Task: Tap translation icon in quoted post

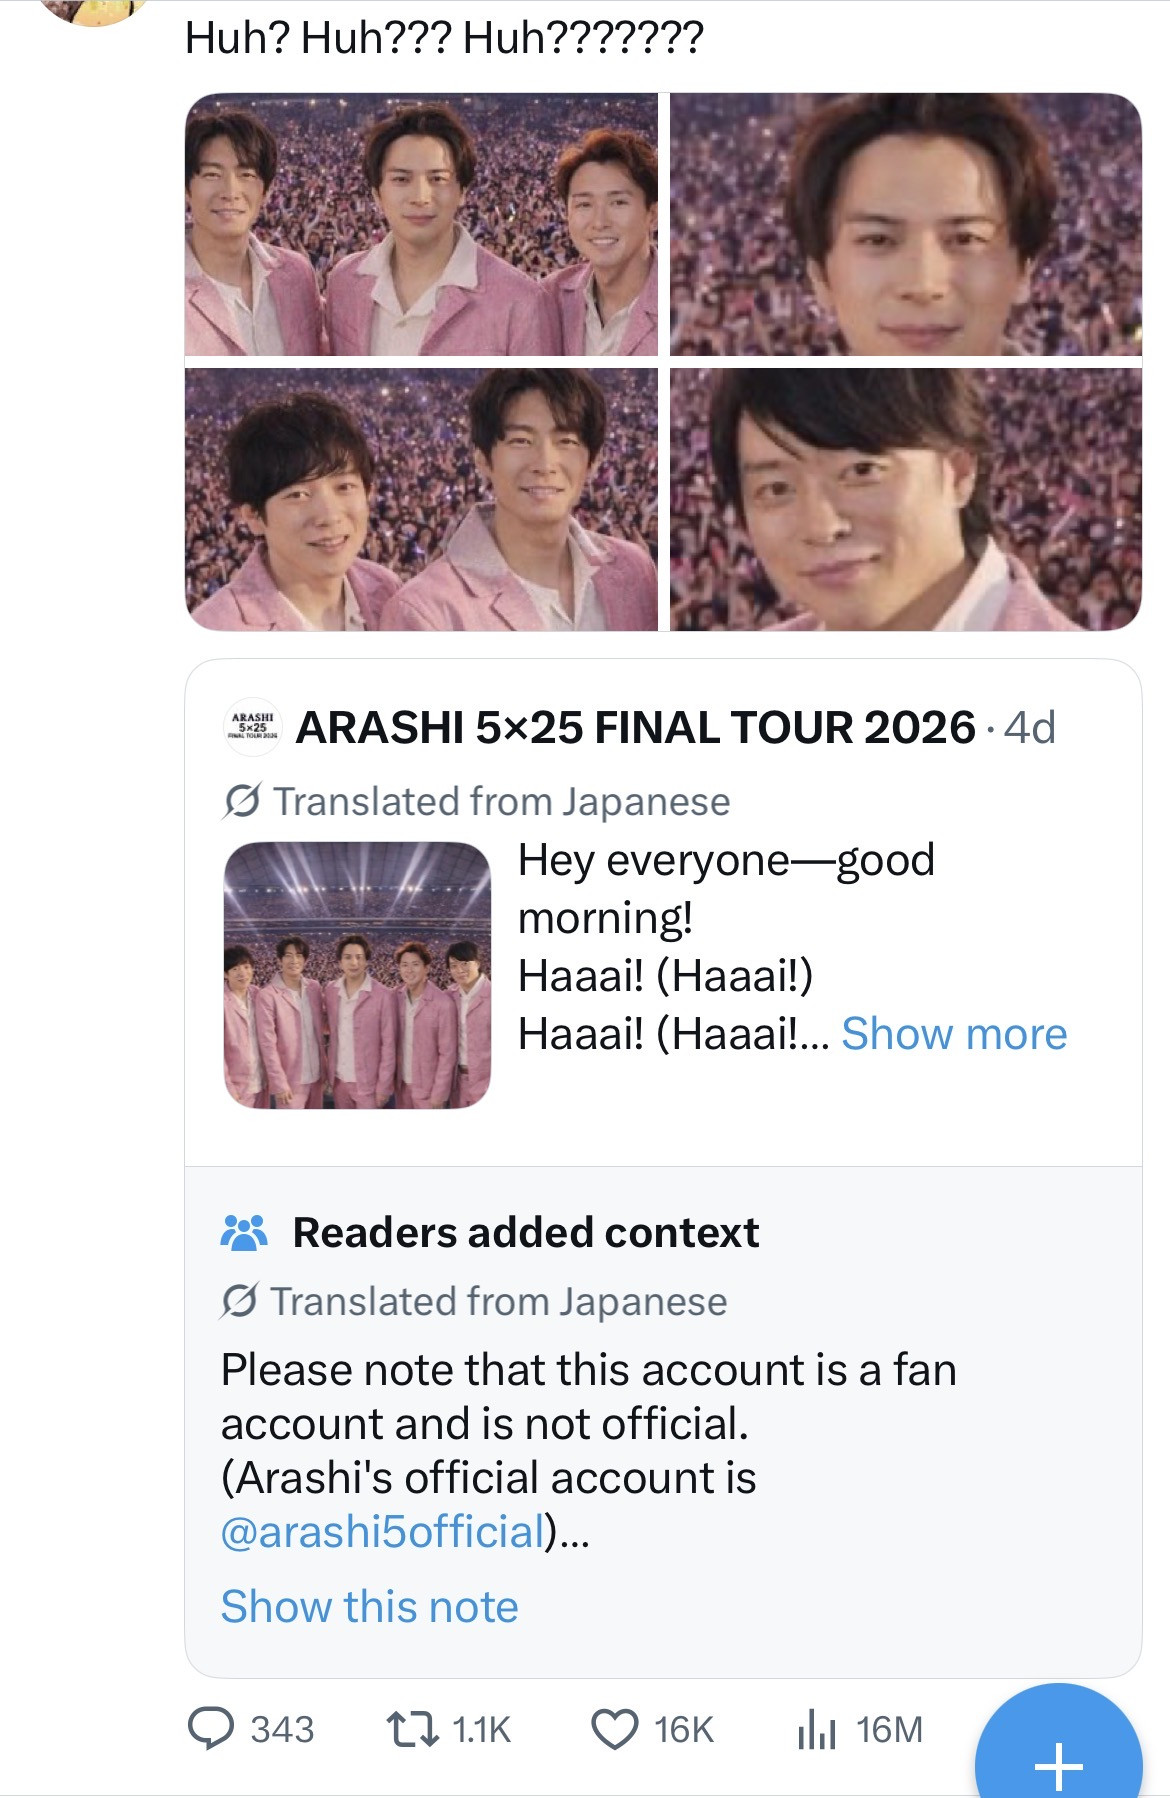Action: coord(242,801)
